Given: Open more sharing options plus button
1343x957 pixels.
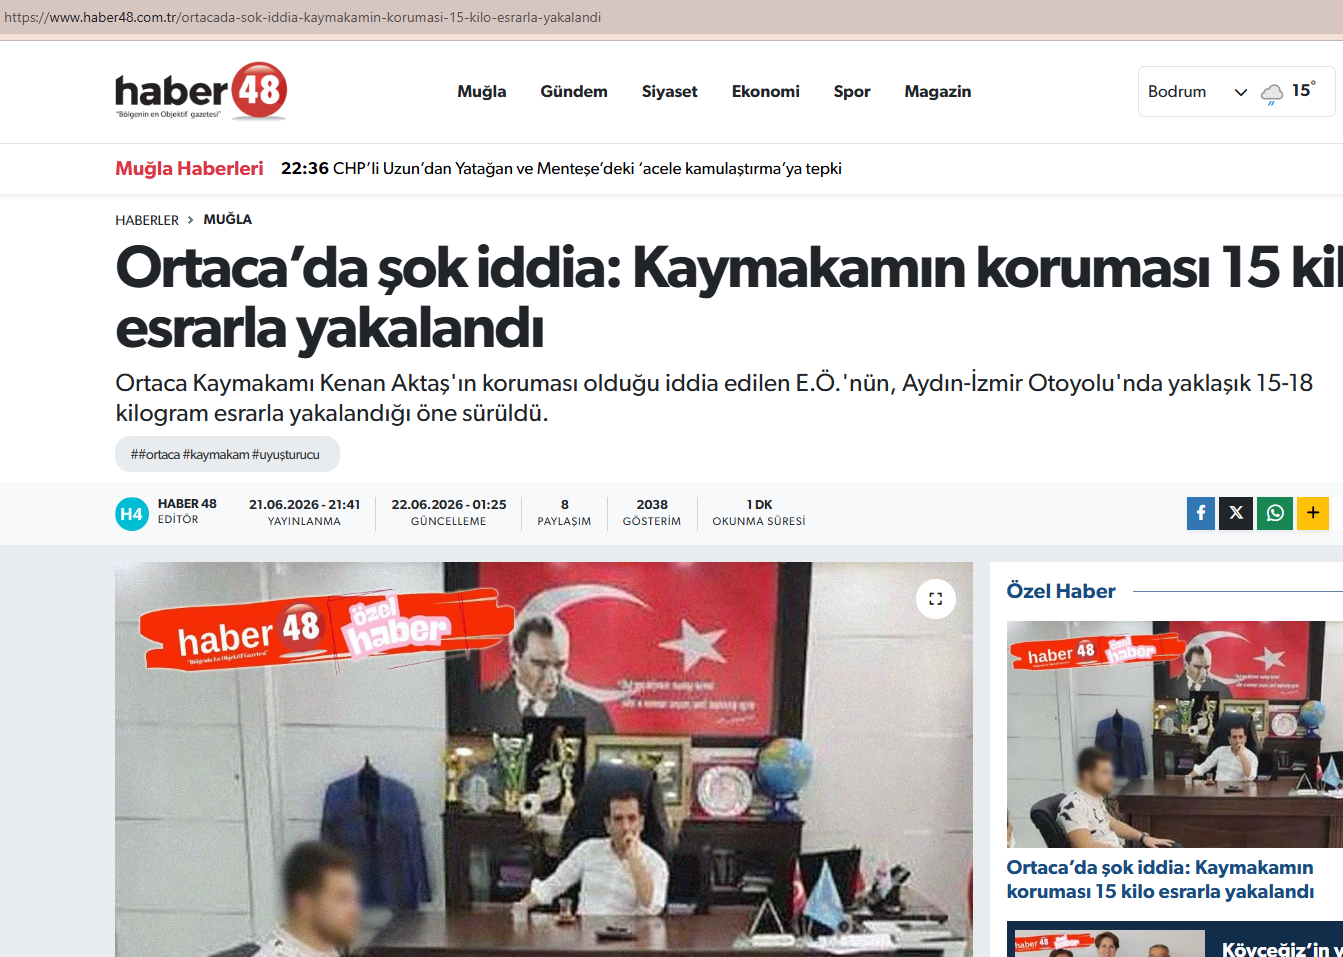Looking at the screenshot, I should (x=1313, y=513).
